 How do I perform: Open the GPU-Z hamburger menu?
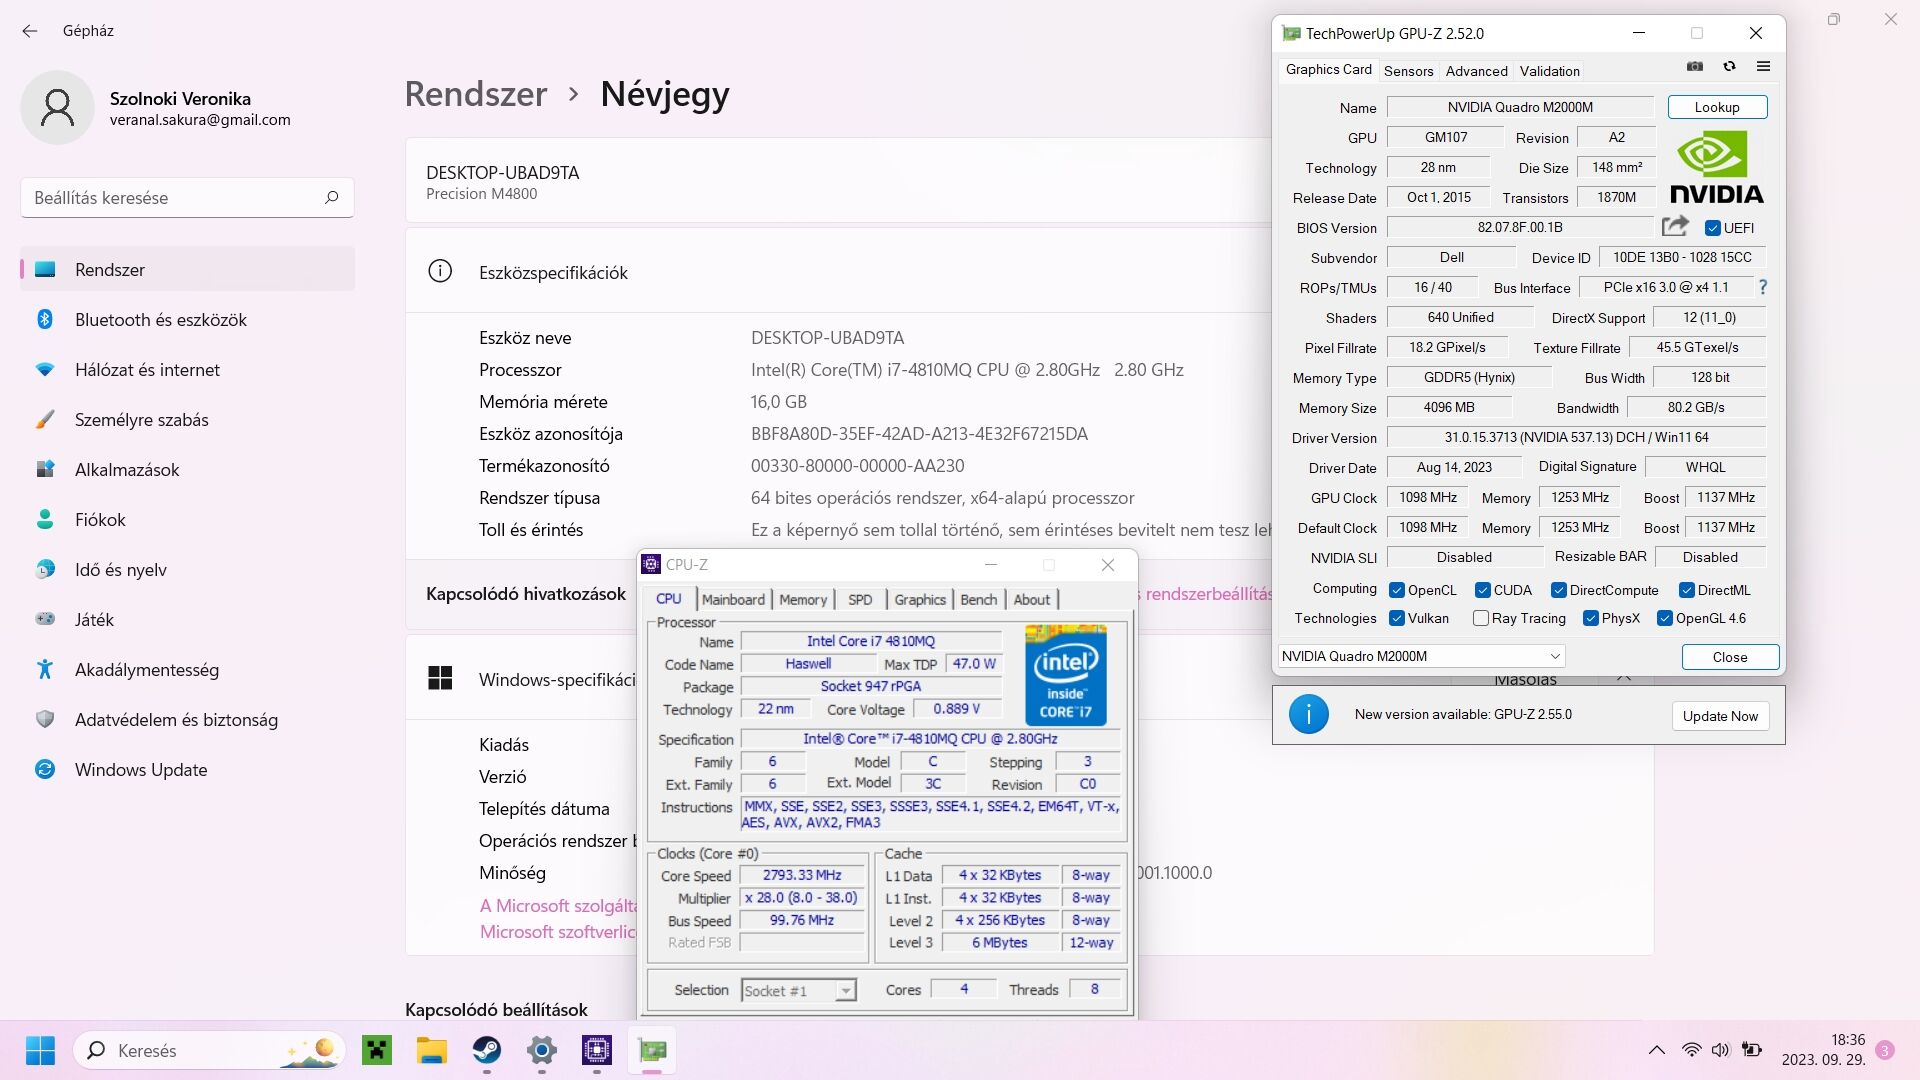point(1763,67)
